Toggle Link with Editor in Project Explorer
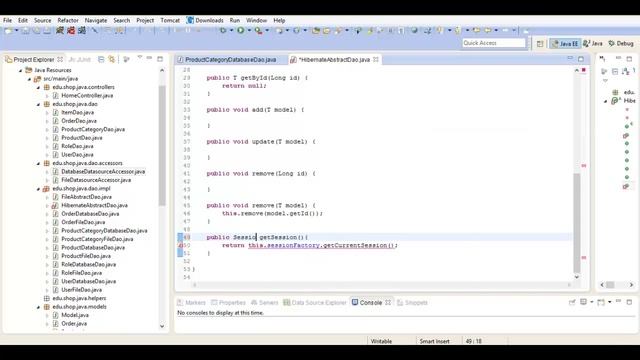This screenshot has height=360, width=640. click(111, 60)
